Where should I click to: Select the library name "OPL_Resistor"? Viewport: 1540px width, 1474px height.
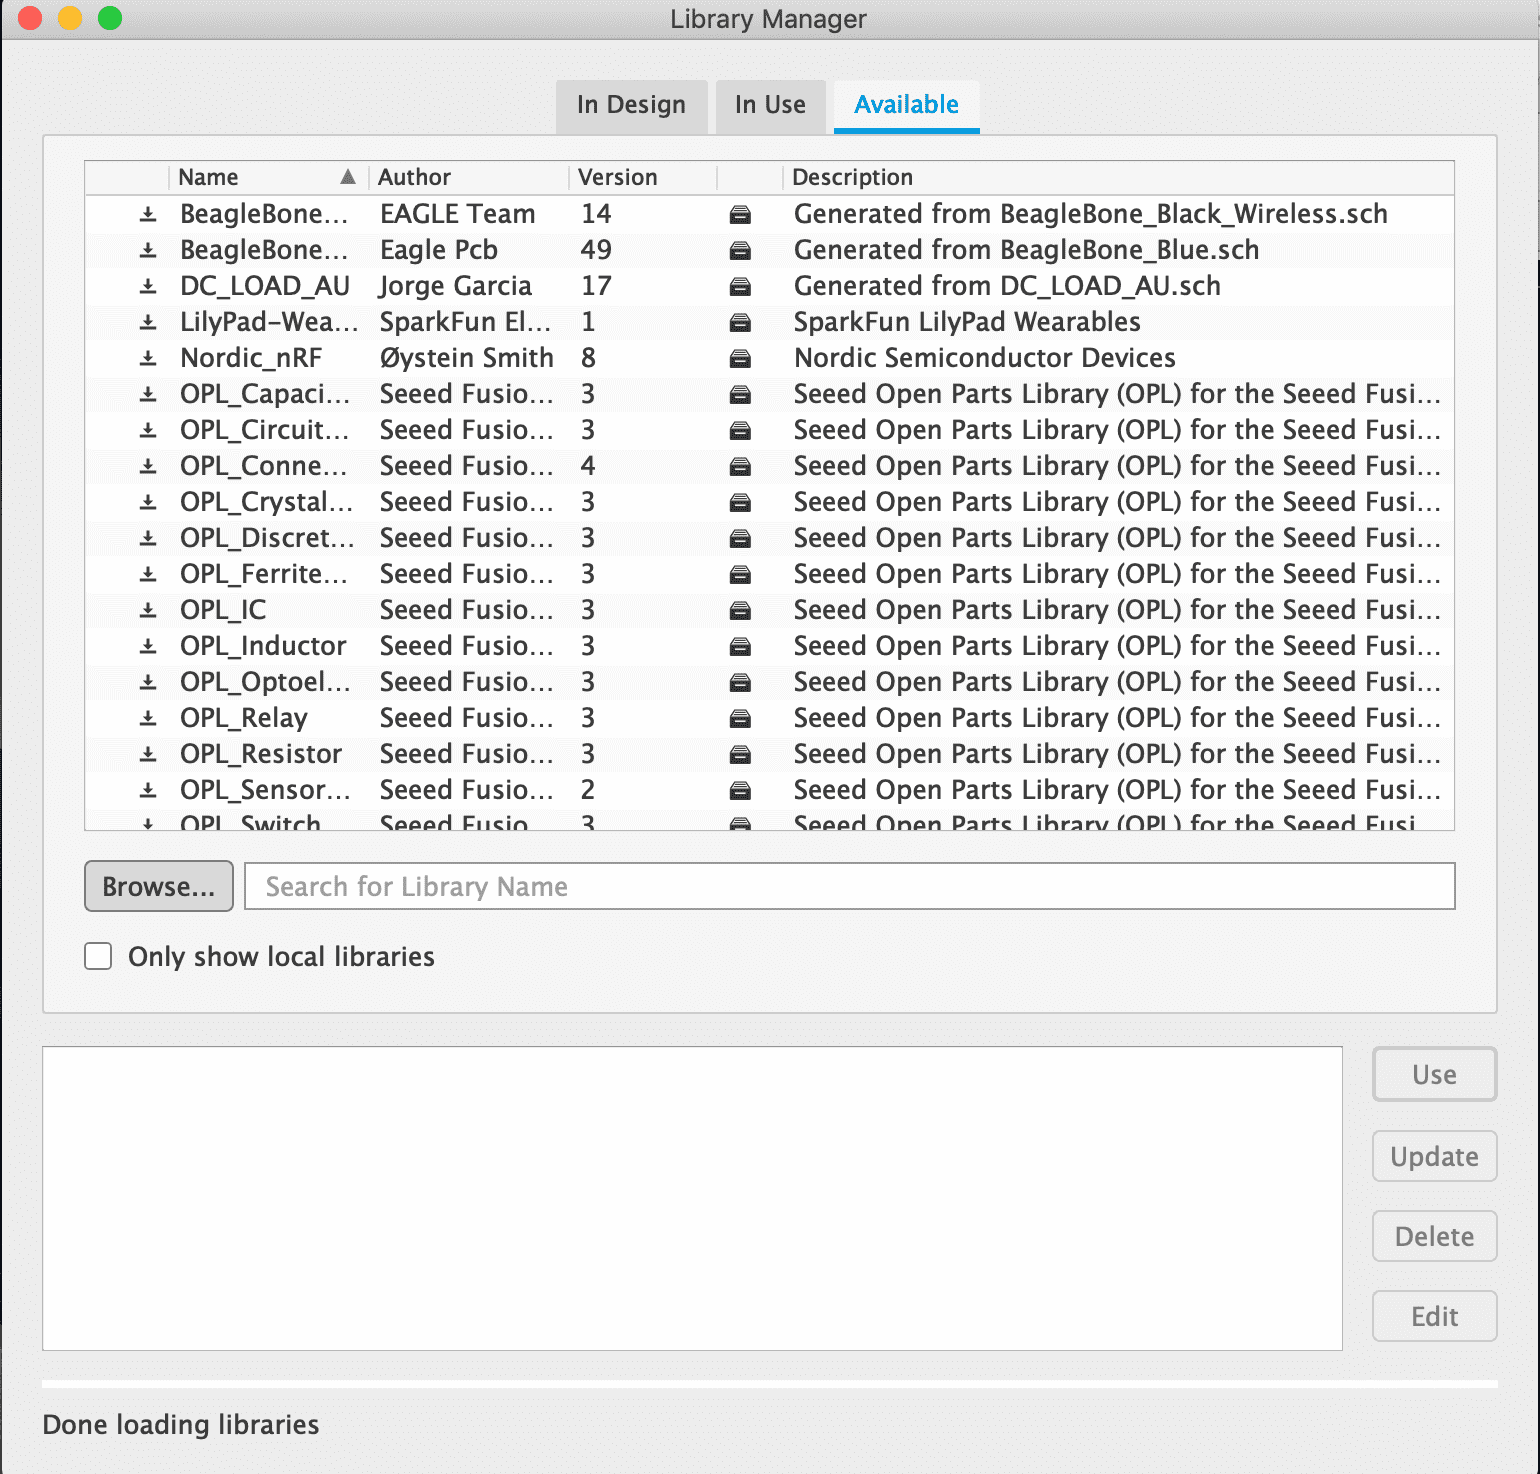(261, 754)
